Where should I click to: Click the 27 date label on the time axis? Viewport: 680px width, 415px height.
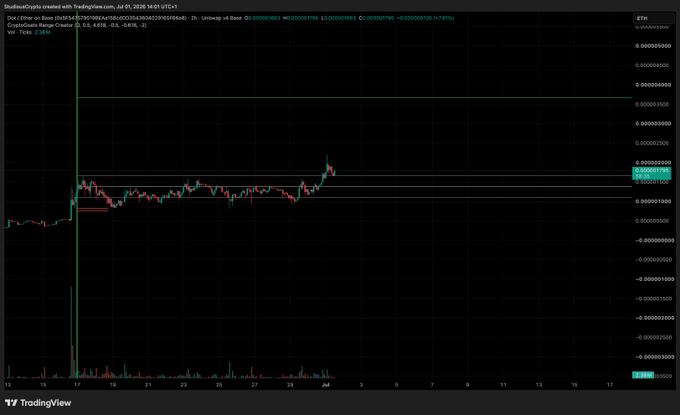coord(255,385)
